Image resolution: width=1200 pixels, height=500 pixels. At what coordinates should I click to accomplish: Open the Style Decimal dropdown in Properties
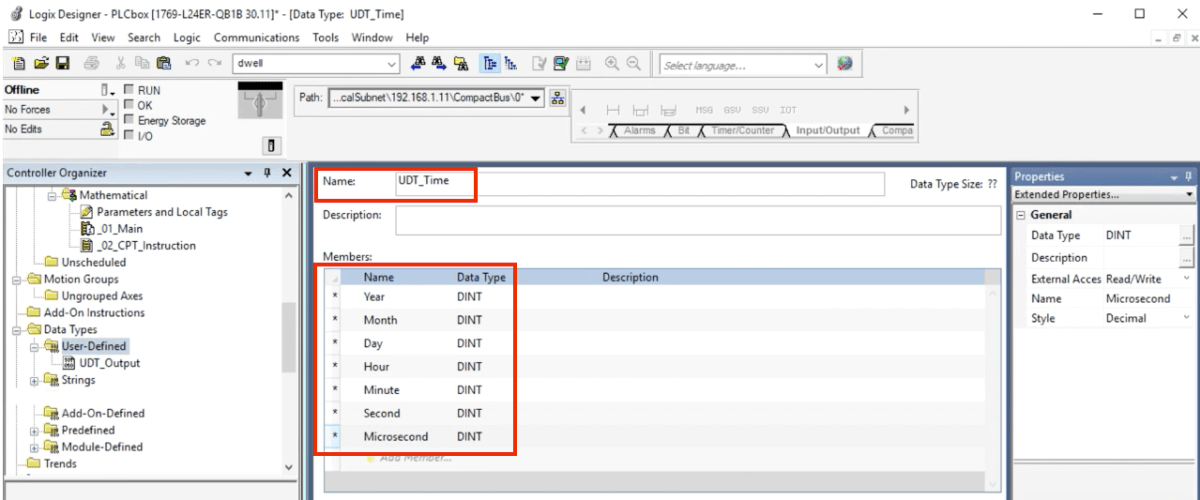1186,318
